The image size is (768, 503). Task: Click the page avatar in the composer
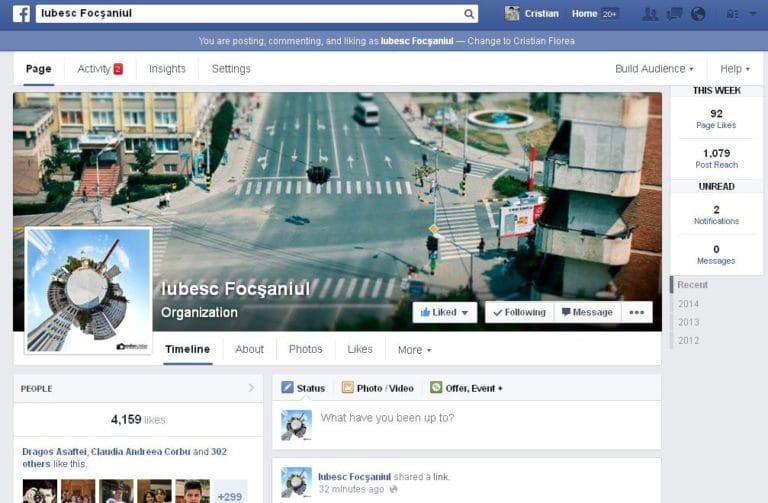296,425
